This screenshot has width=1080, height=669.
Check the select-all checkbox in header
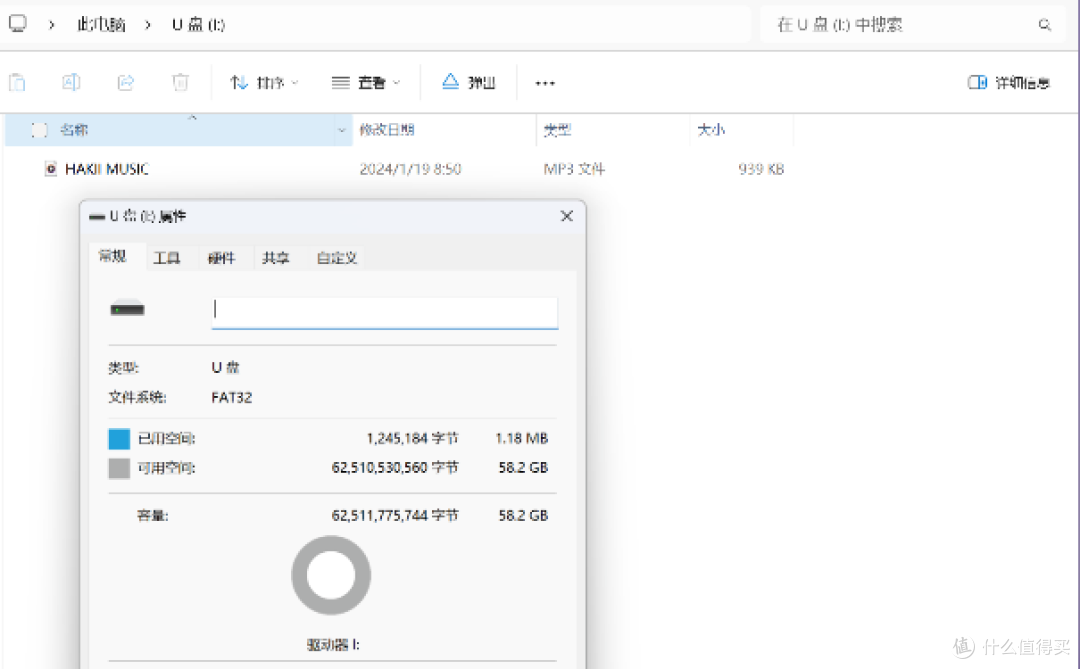point(39,130)
